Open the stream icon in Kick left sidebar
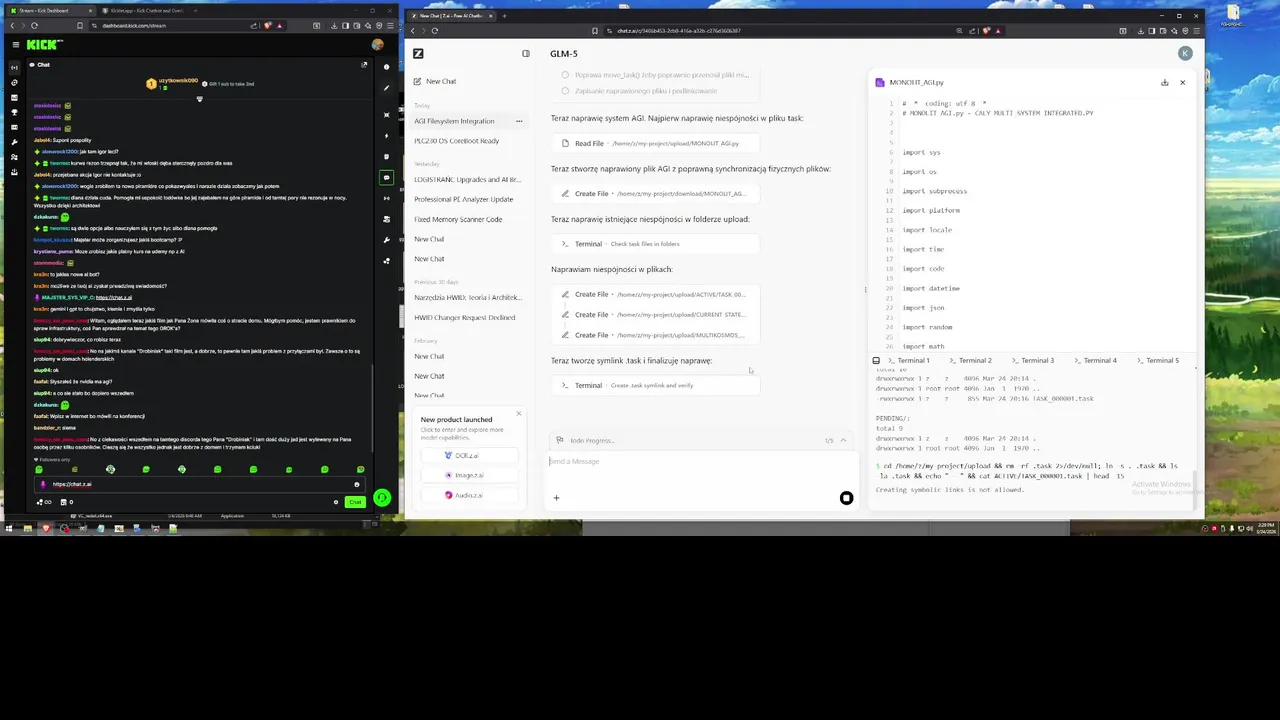This screenshot has height=720, width=1280. pyautogui.click(x=14, y=67)
